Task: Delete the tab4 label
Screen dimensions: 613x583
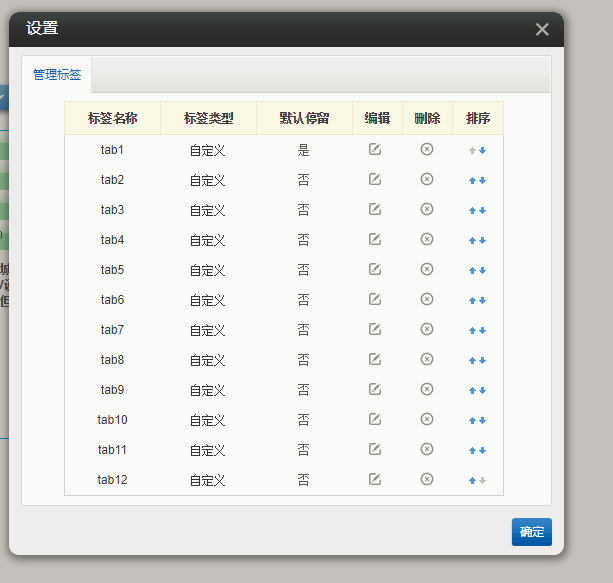Action: 427,240
